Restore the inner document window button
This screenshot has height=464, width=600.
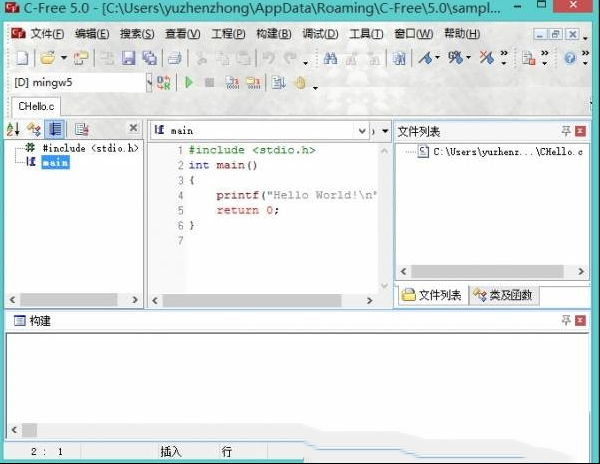(x=556, y=35)
